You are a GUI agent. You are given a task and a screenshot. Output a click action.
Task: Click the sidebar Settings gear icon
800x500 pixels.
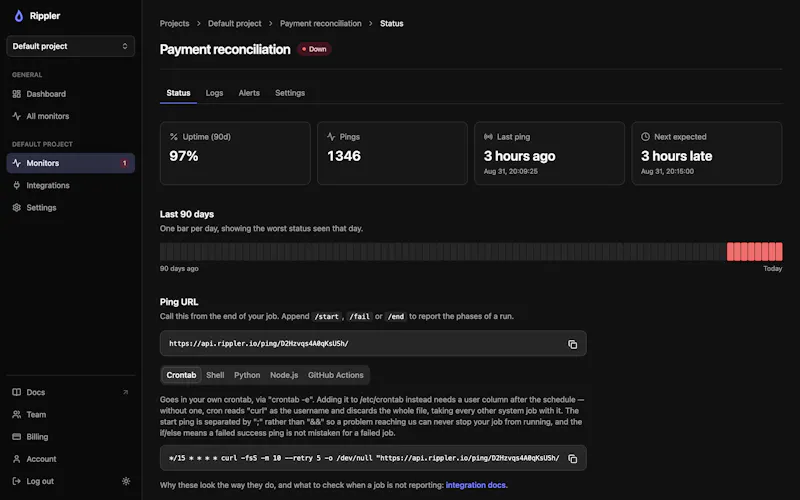pos(16,208)
